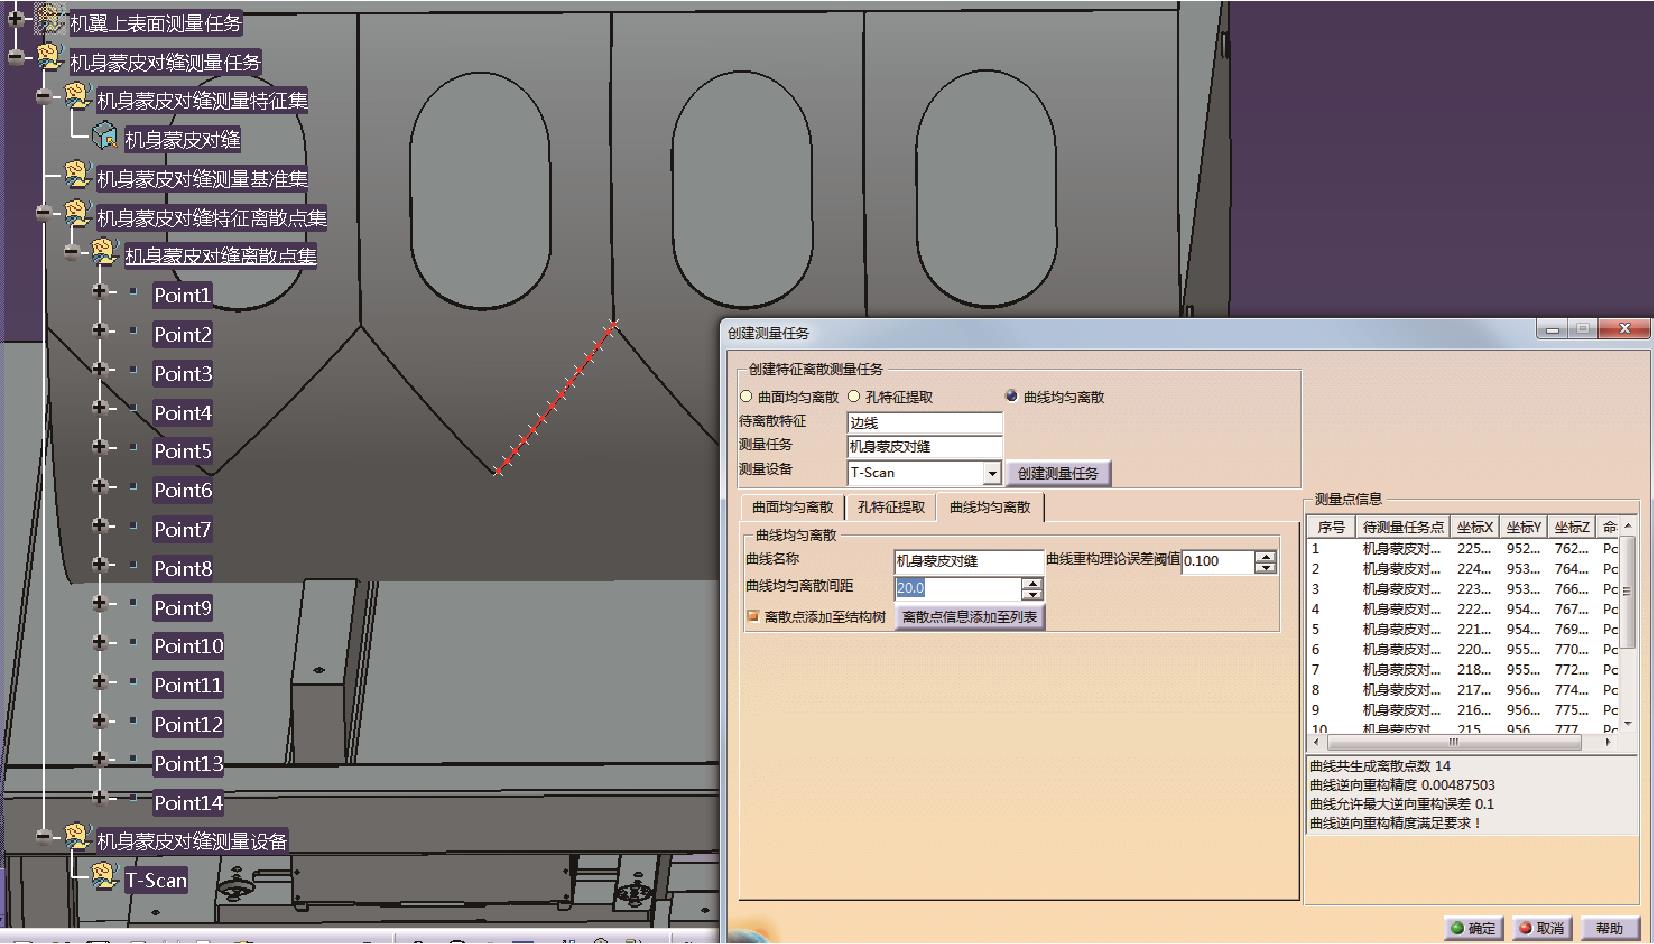Open the 测量设备 T-Scan dropdown

point(992,473)
